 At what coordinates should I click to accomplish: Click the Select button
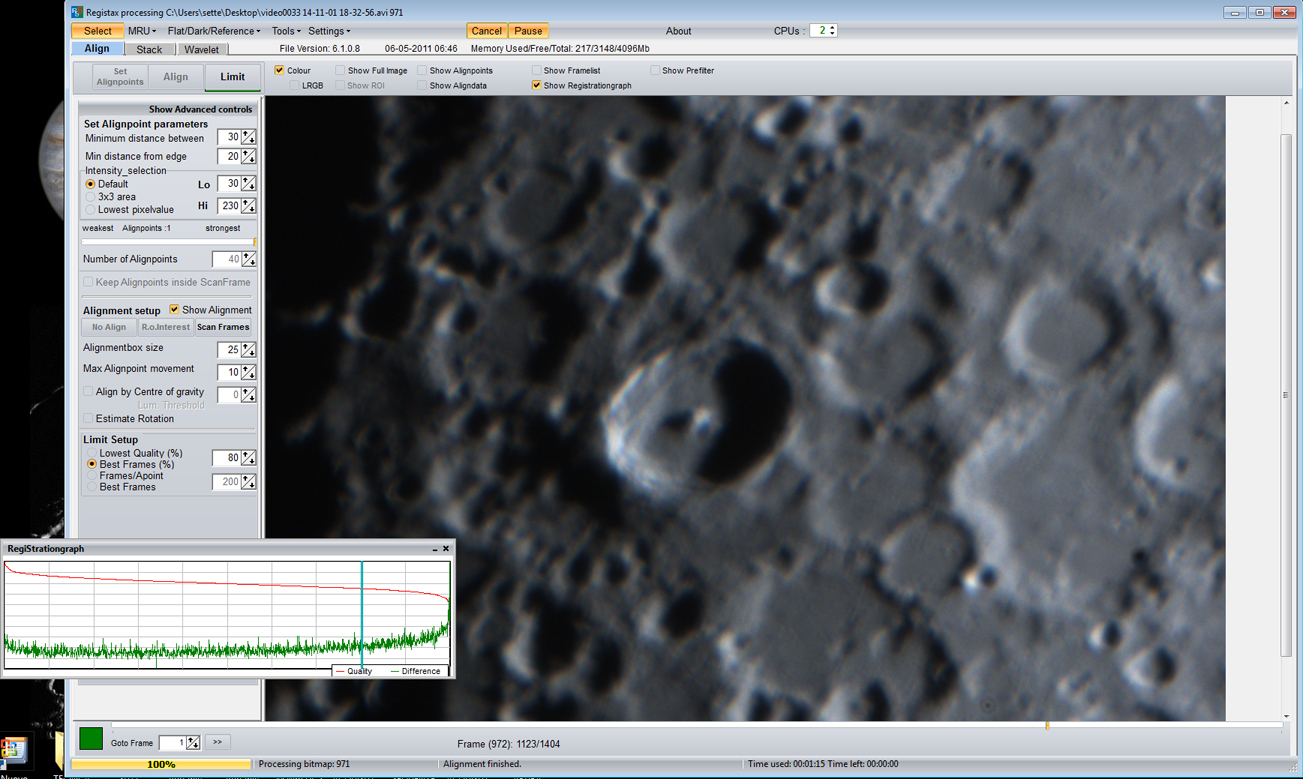tap(97, 31)
